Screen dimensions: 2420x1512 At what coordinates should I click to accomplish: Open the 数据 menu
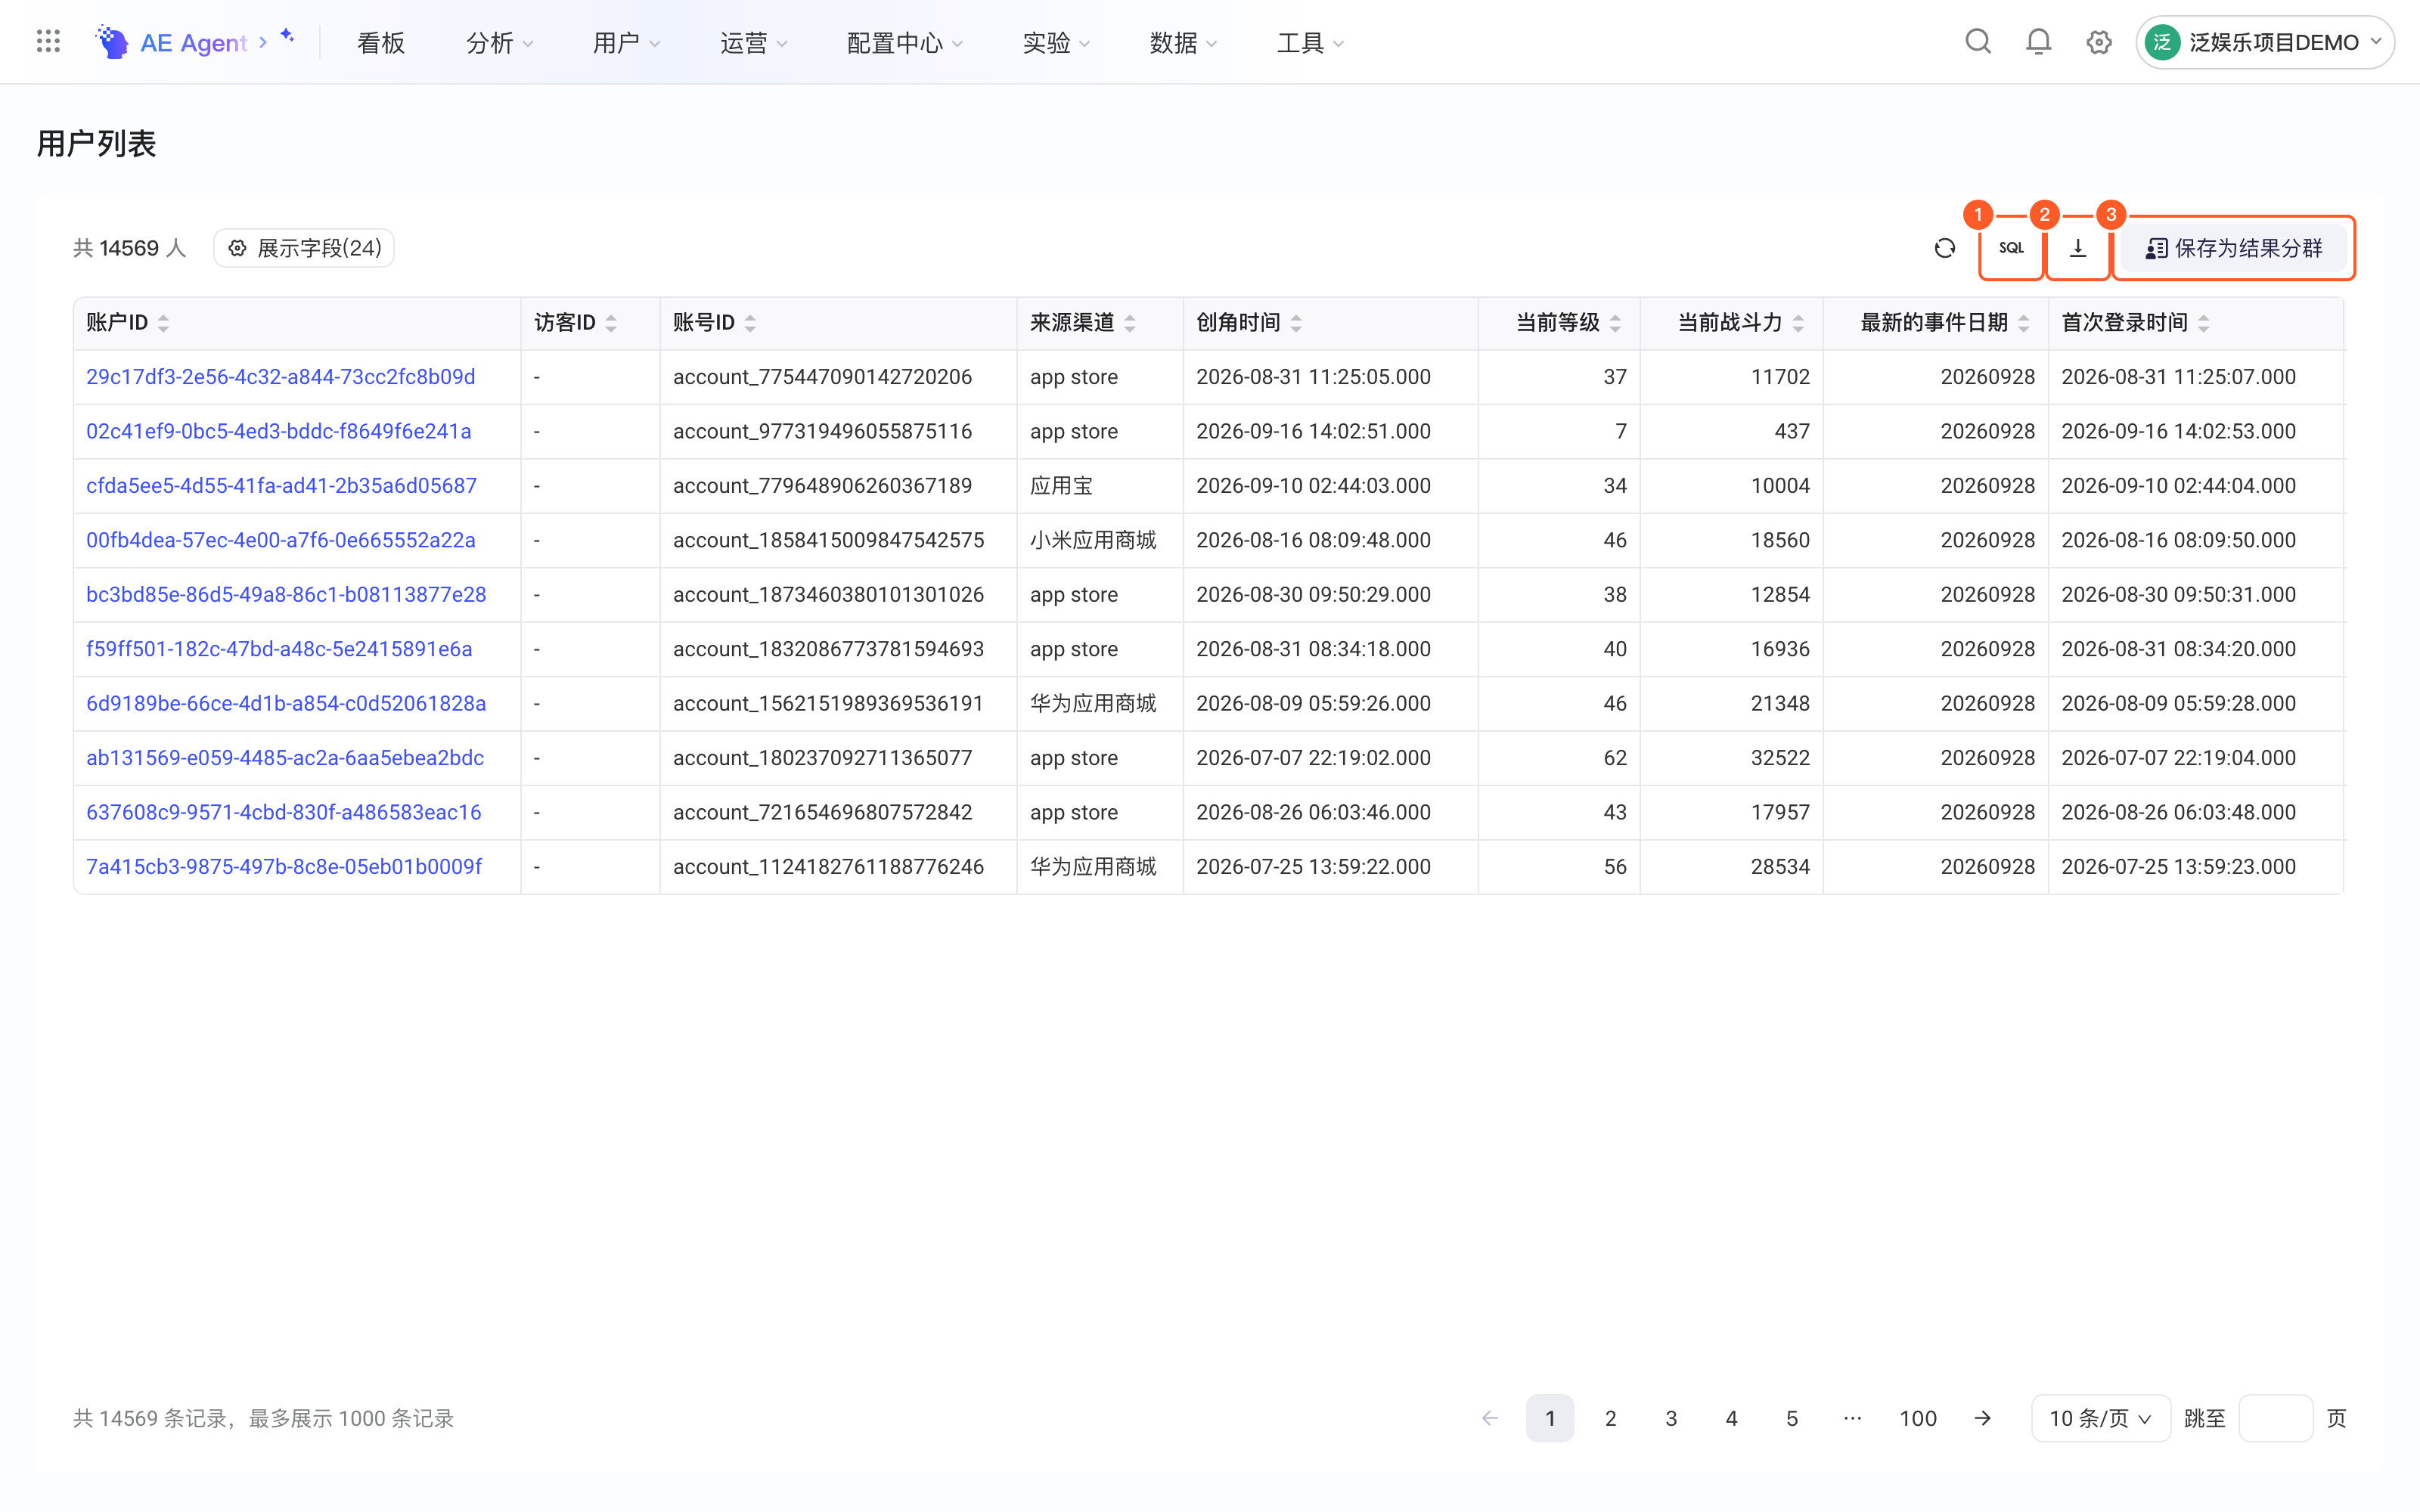coord(1183,42)
